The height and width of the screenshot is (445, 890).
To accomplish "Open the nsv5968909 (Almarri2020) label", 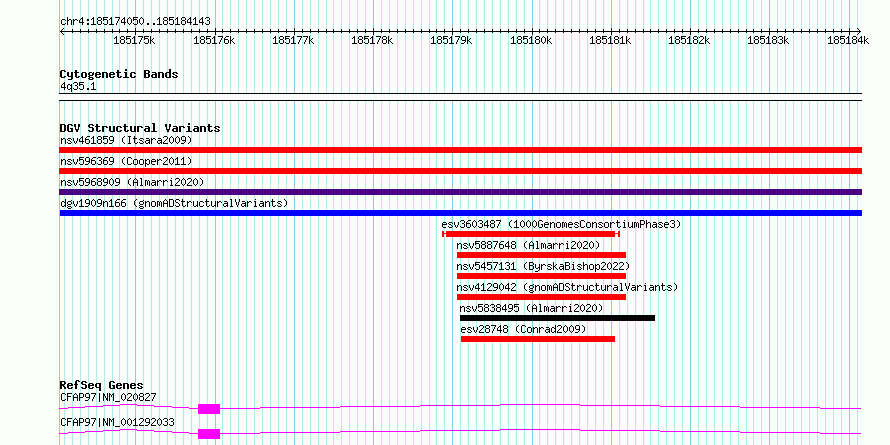I will point(132,182).
